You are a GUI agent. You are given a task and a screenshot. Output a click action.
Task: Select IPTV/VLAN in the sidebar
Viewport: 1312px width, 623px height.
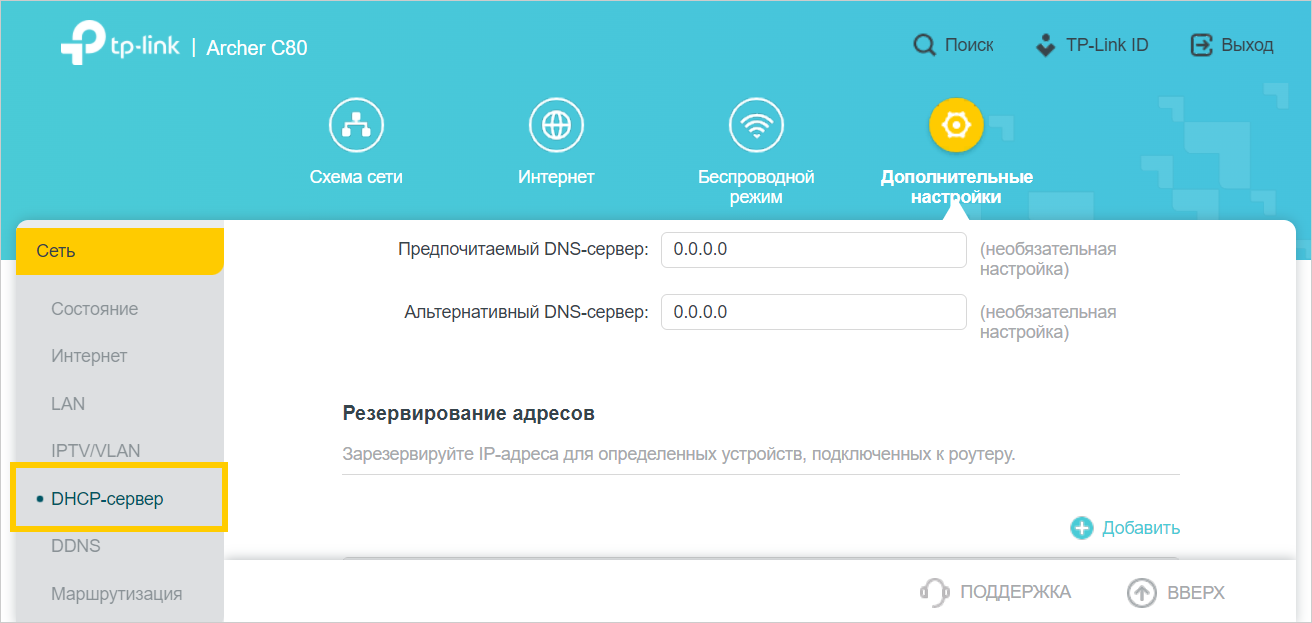pos(96,451)
